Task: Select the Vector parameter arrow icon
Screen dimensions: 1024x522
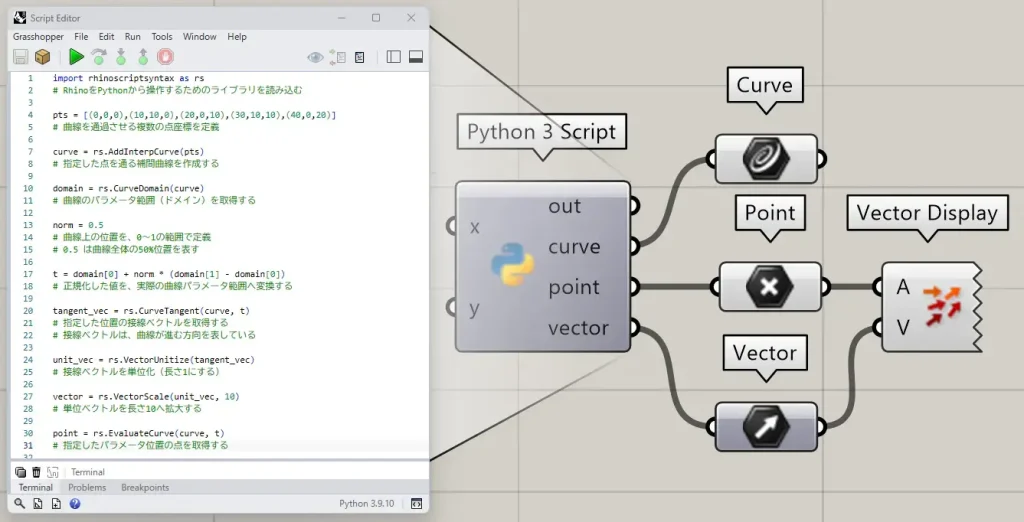Action: click(766, 427)
